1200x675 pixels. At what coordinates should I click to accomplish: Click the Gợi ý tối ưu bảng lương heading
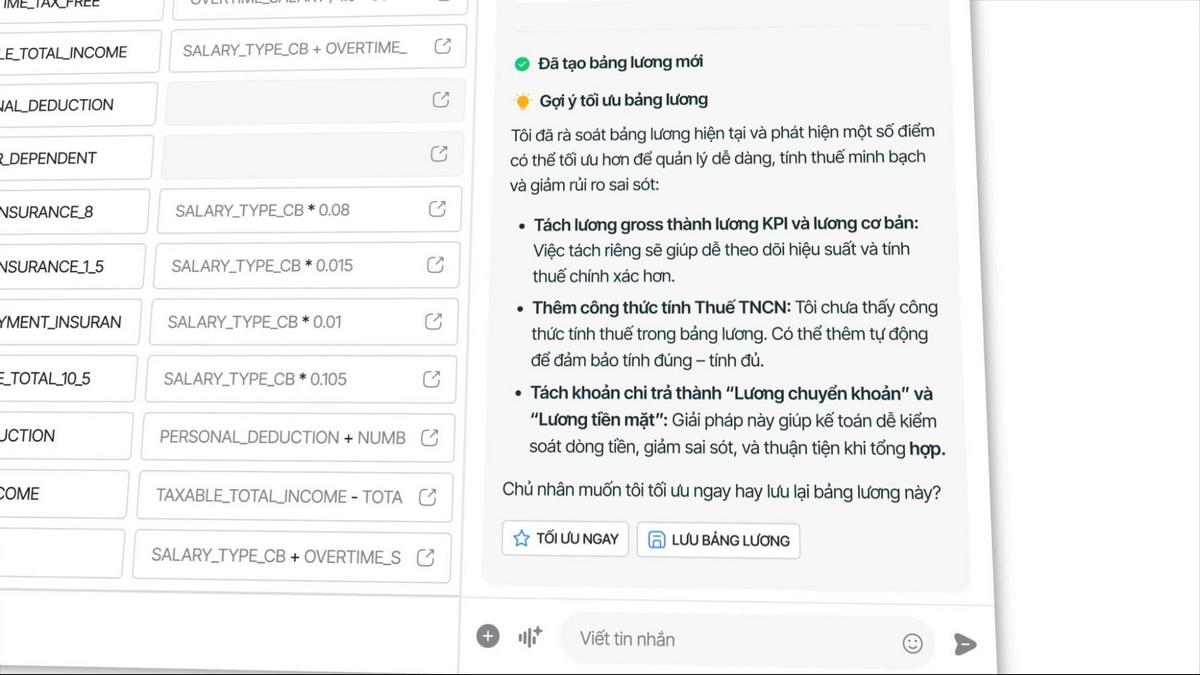pyautogui.click(x=623, y=100)
